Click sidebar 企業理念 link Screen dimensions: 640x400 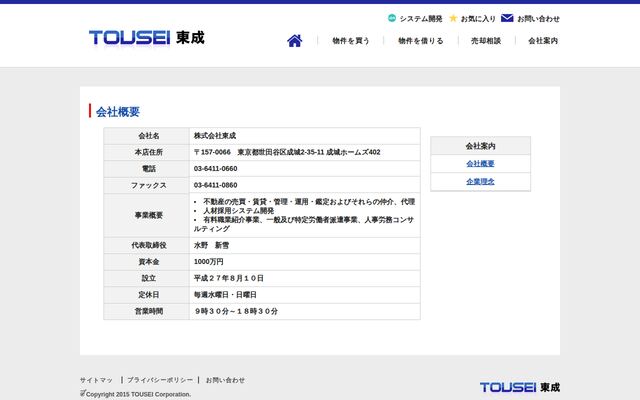[480, 182]
